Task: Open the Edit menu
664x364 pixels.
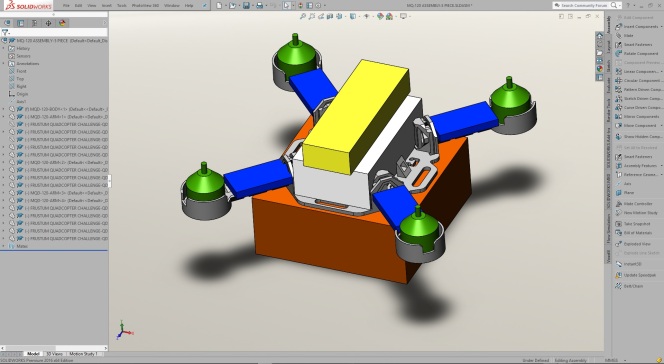Action: coord(78,6)
